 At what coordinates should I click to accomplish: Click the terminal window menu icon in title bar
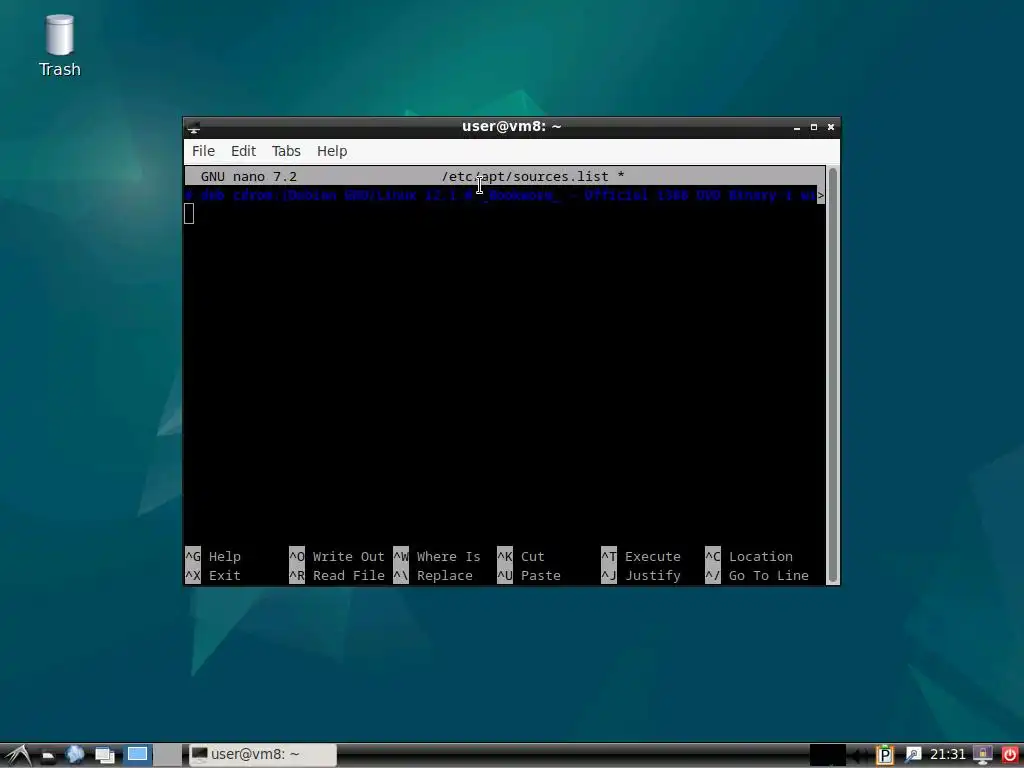pos(194,127)
